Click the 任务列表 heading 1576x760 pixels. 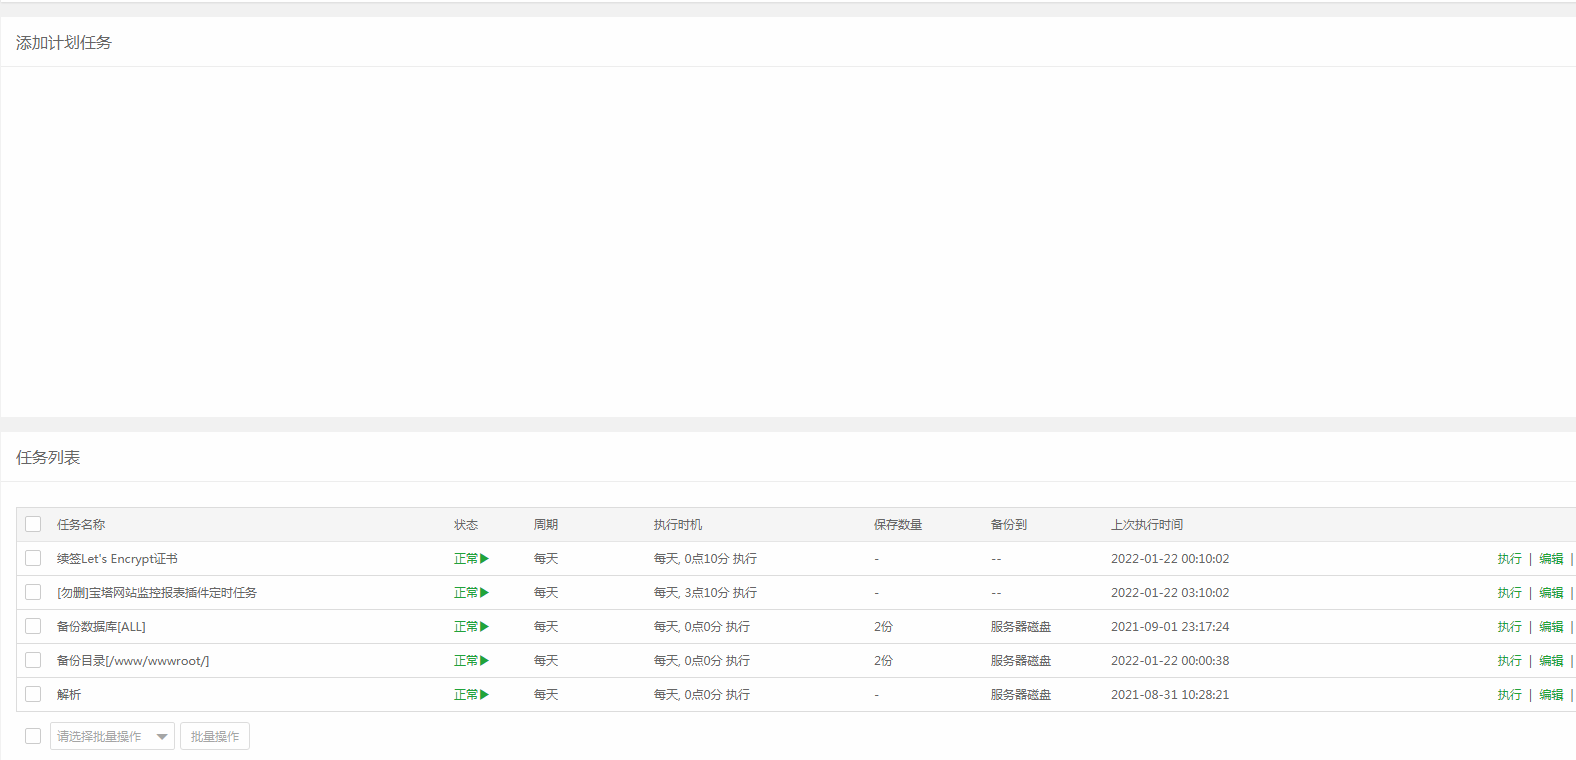48,458
